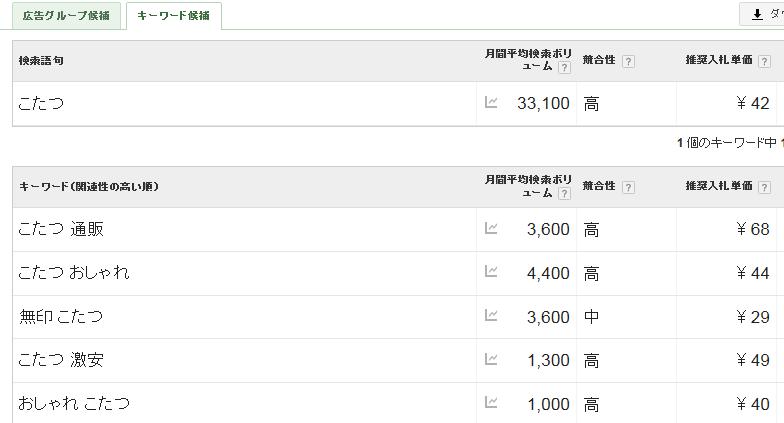Click help icon beside top 推奨入札単価 header

pos(764,62)
